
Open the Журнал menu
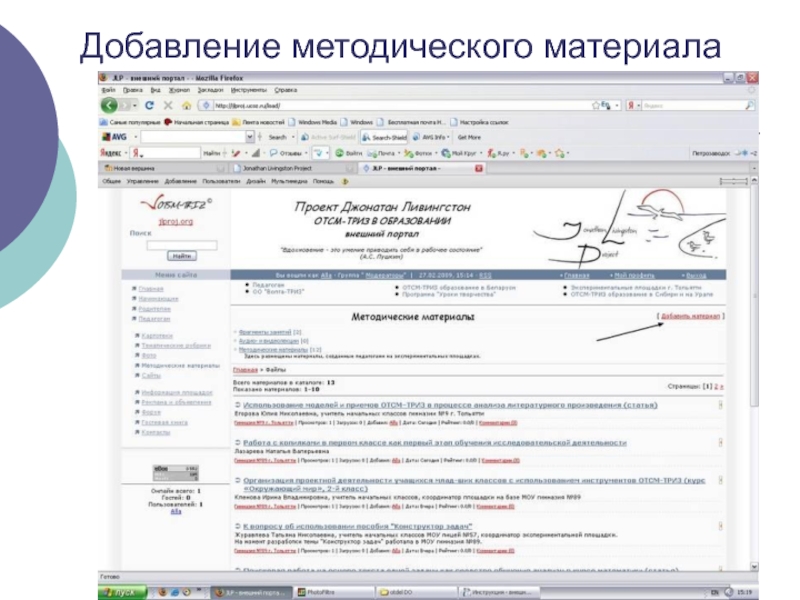point(180,90)
